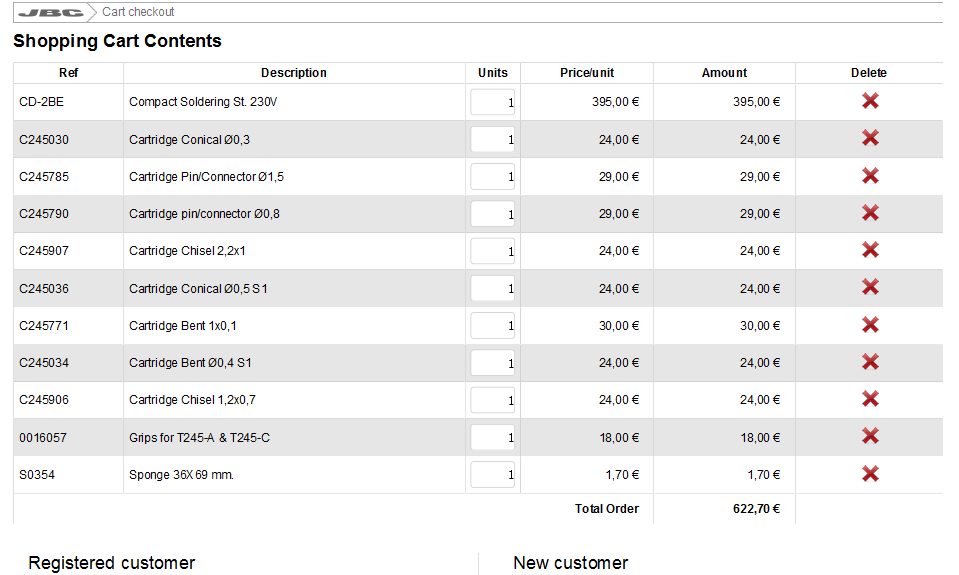Click the Registered customer heading
959x575 pixels.
coord(112,563)
